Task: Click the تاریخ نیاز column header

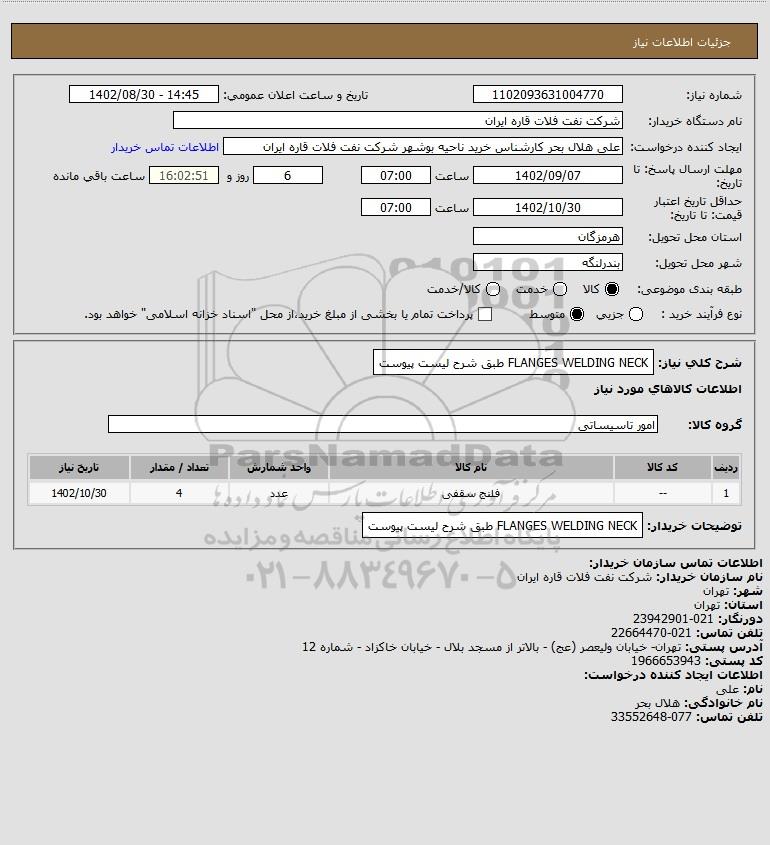Action: (79, 468)
